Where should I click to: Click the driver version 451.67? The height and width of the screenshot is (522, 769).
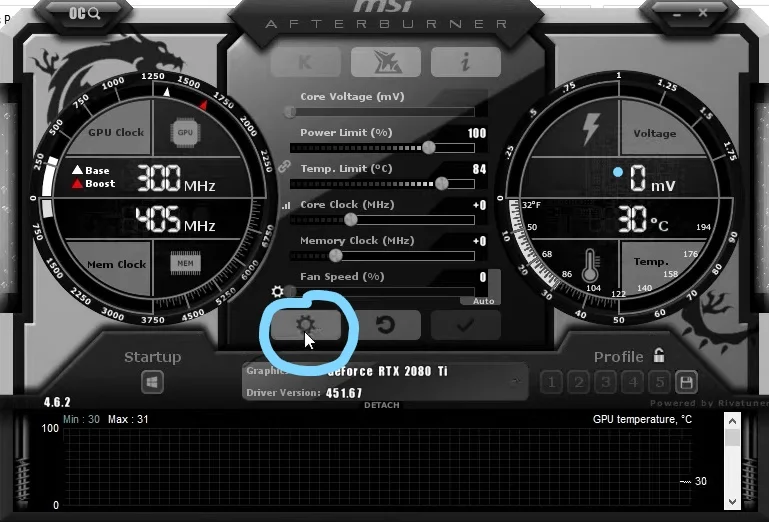coord(344,393)
